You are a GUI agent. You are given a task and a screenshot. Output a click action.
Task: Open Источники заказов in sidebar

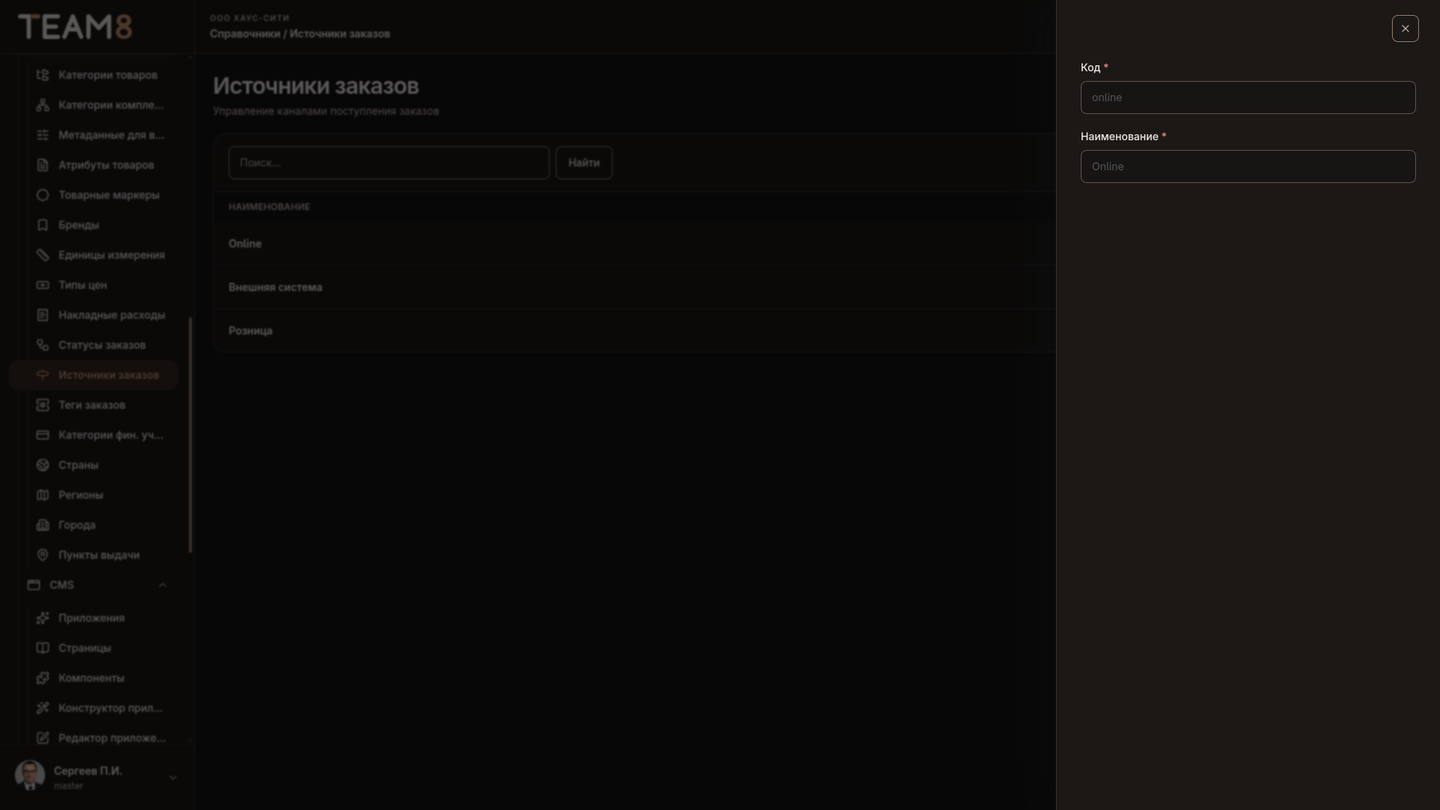(94, 375)
